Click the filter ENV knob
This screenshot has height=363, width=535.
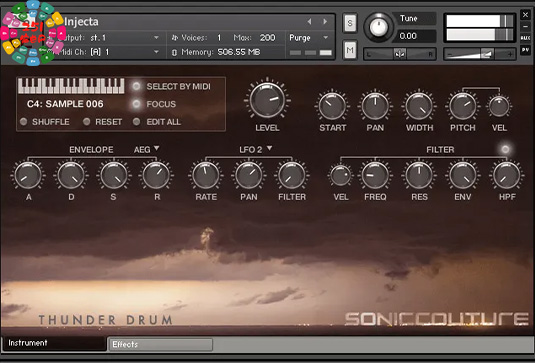[x=463, y=175]
